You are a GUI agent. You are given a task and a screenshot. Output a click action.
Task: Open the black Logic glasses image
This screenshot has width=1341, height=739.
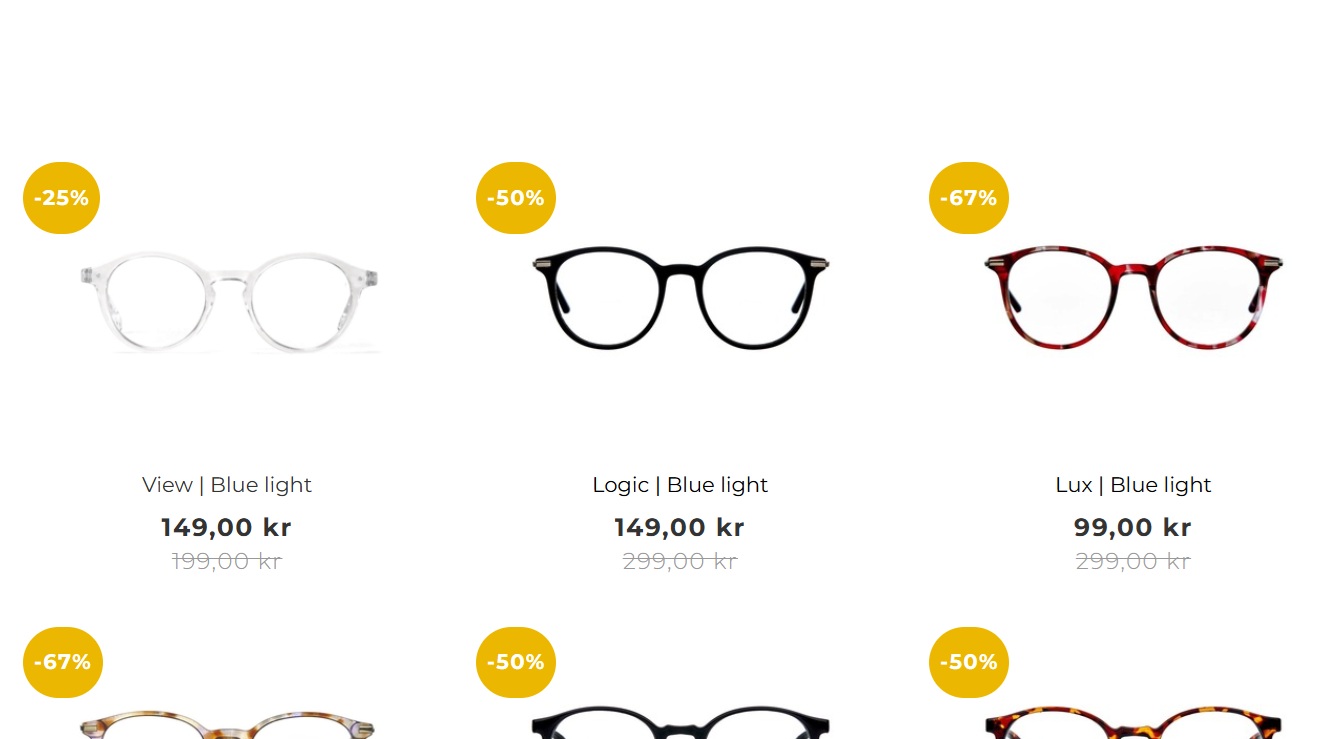[680, 298]
